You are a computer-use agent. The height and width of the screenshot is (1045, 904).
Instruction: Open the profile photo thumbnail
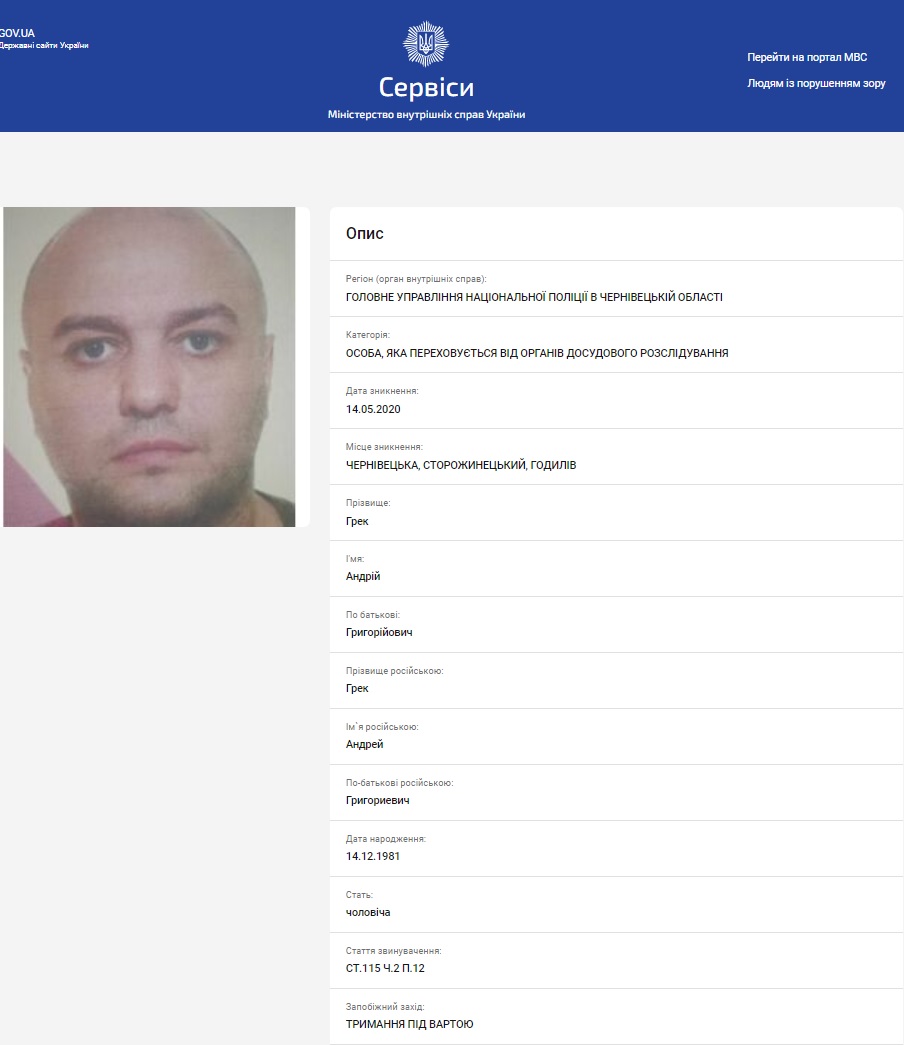pyautogui.click(x=149, y=366)
